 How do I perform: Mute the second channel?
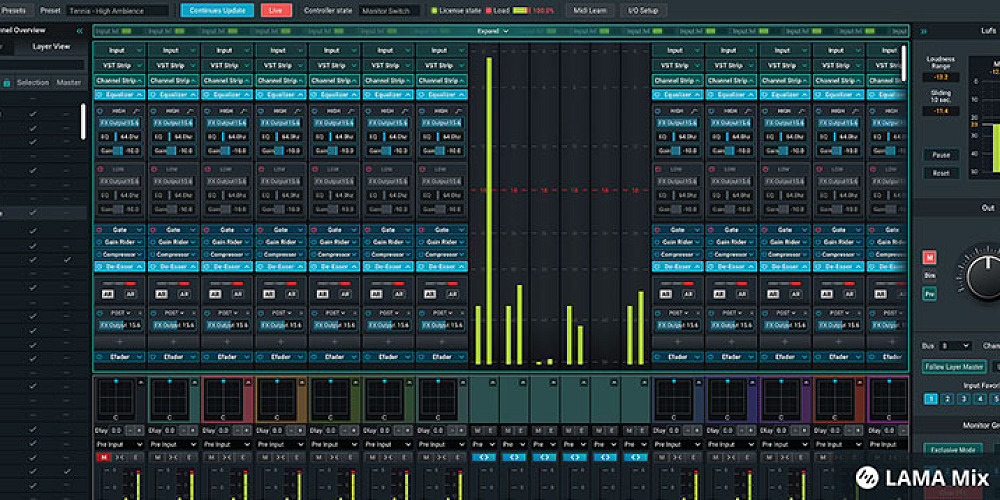[x=156, y=457]
